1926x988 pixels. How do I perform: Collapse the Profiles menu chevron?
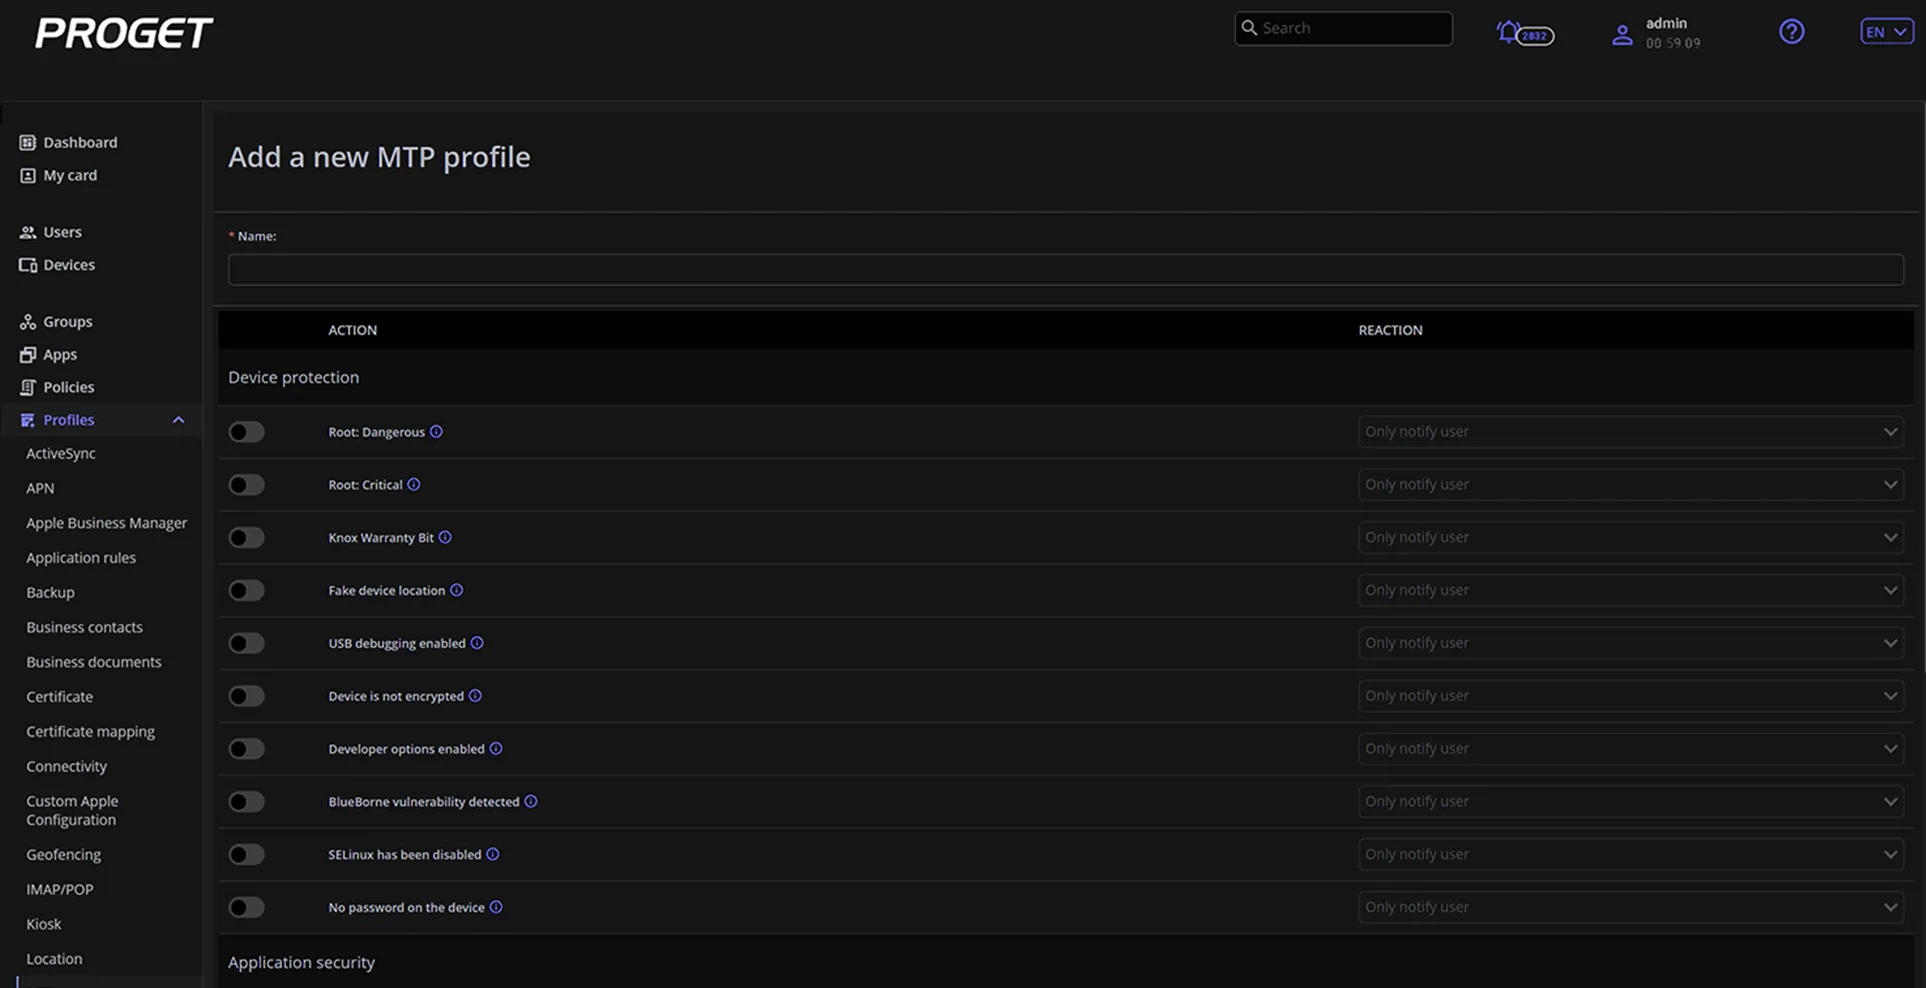(179, 420)
